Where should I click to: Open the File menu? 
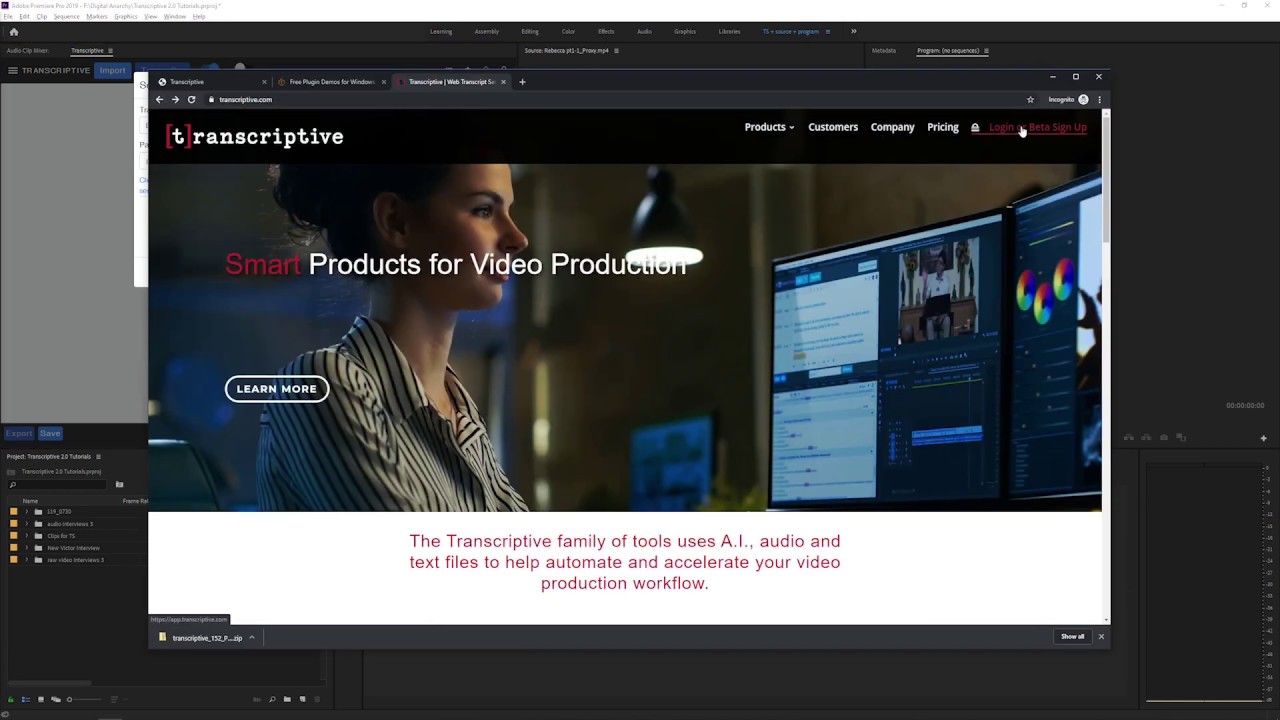[x=7, y=17]
